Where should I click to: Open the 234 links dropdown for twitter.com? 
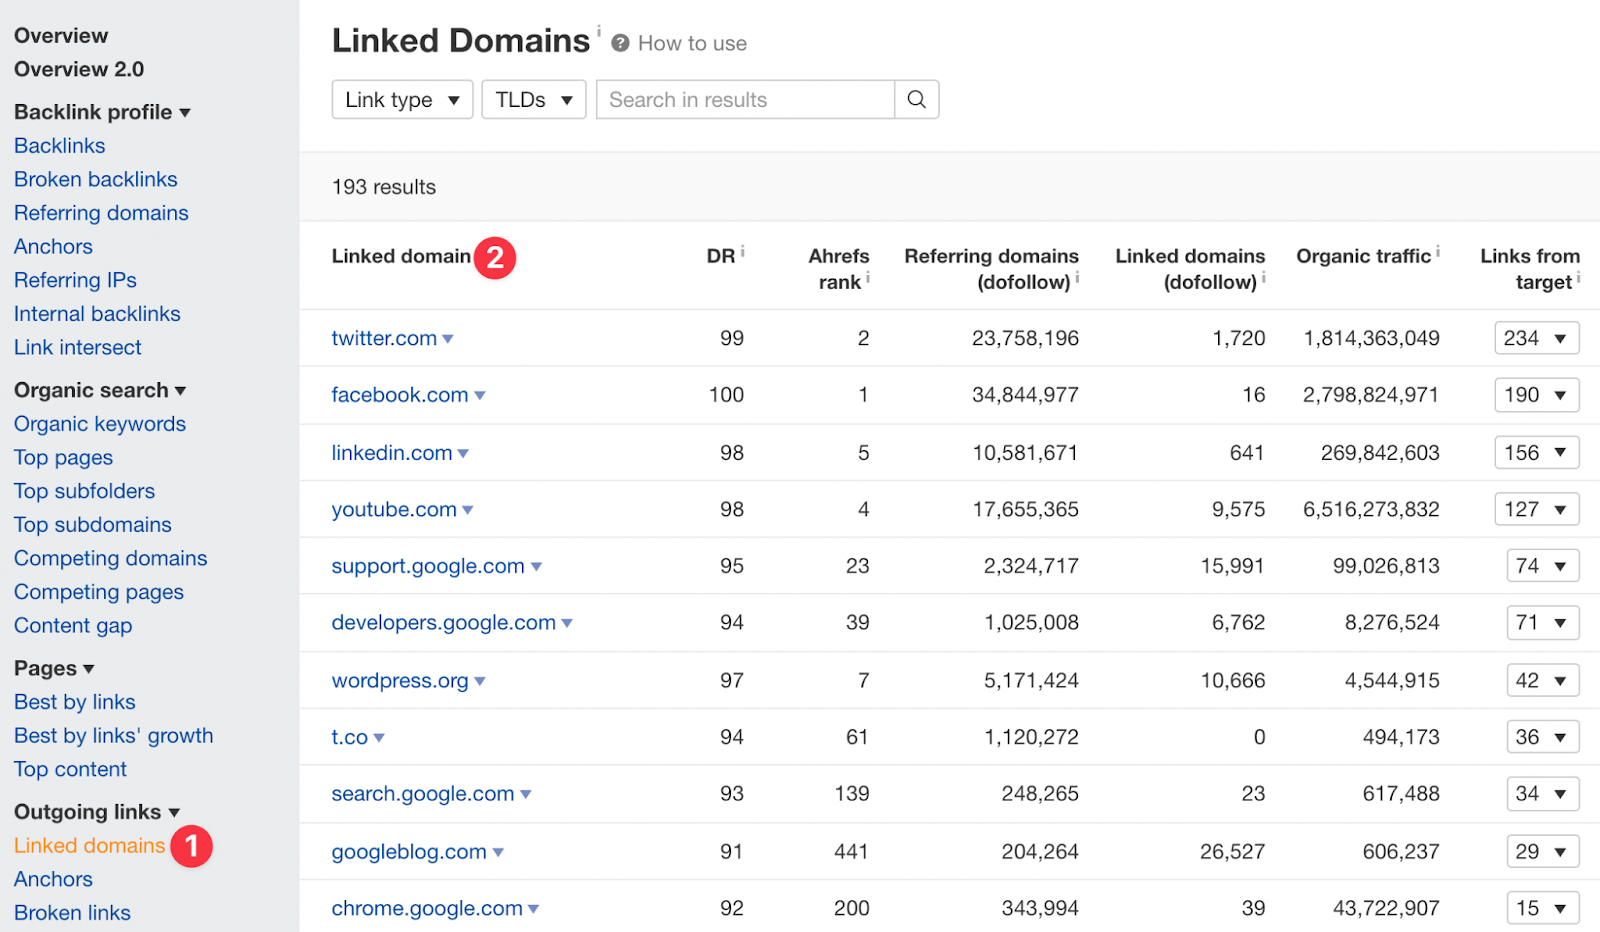(1536, 338)
